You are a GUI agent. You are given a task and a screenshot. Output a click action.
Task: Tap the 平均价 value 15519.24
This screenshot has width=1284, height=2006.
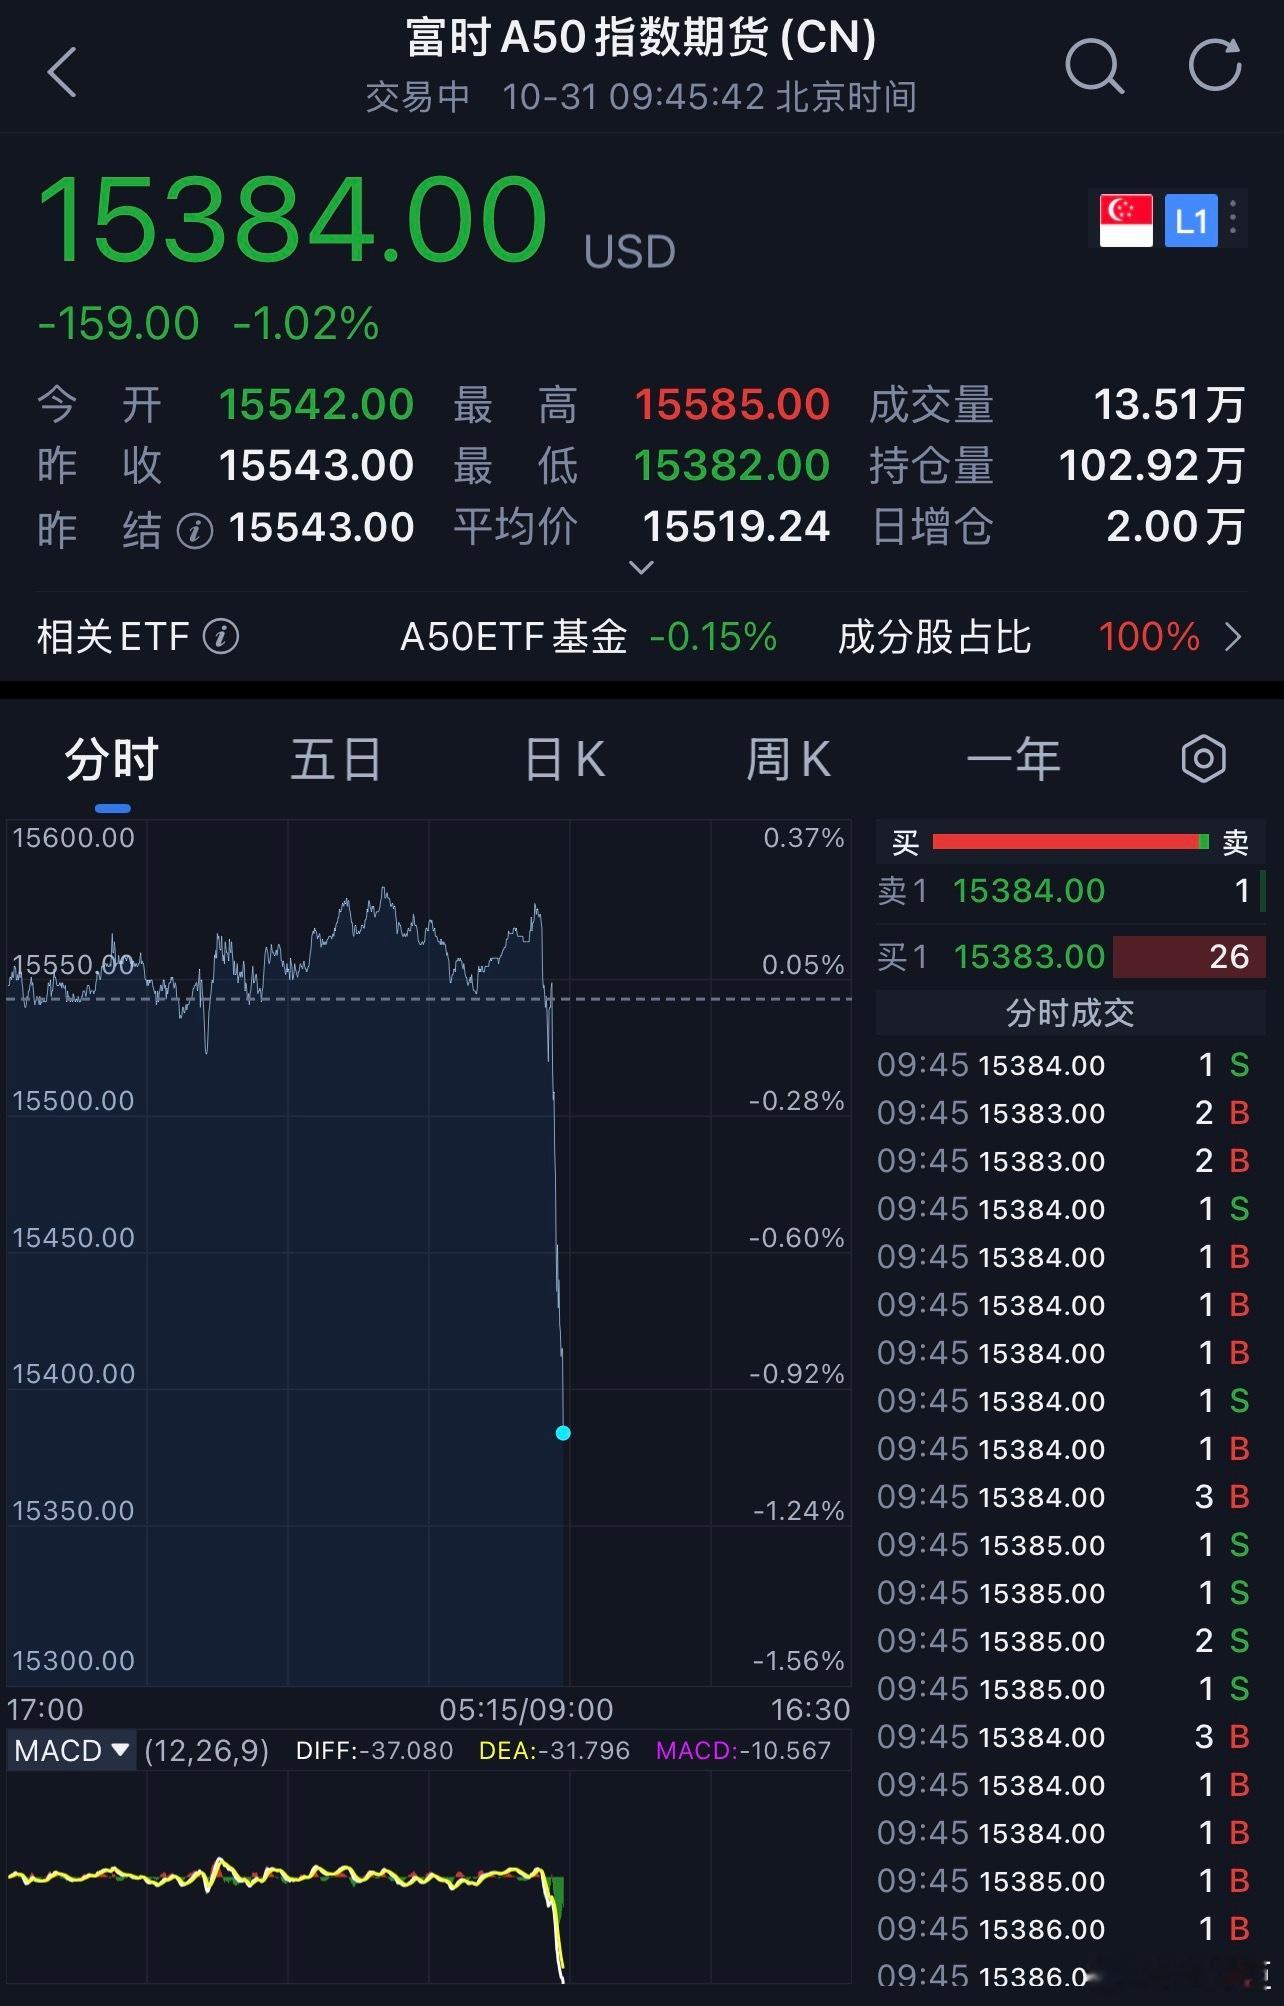[x=736, y=527]
